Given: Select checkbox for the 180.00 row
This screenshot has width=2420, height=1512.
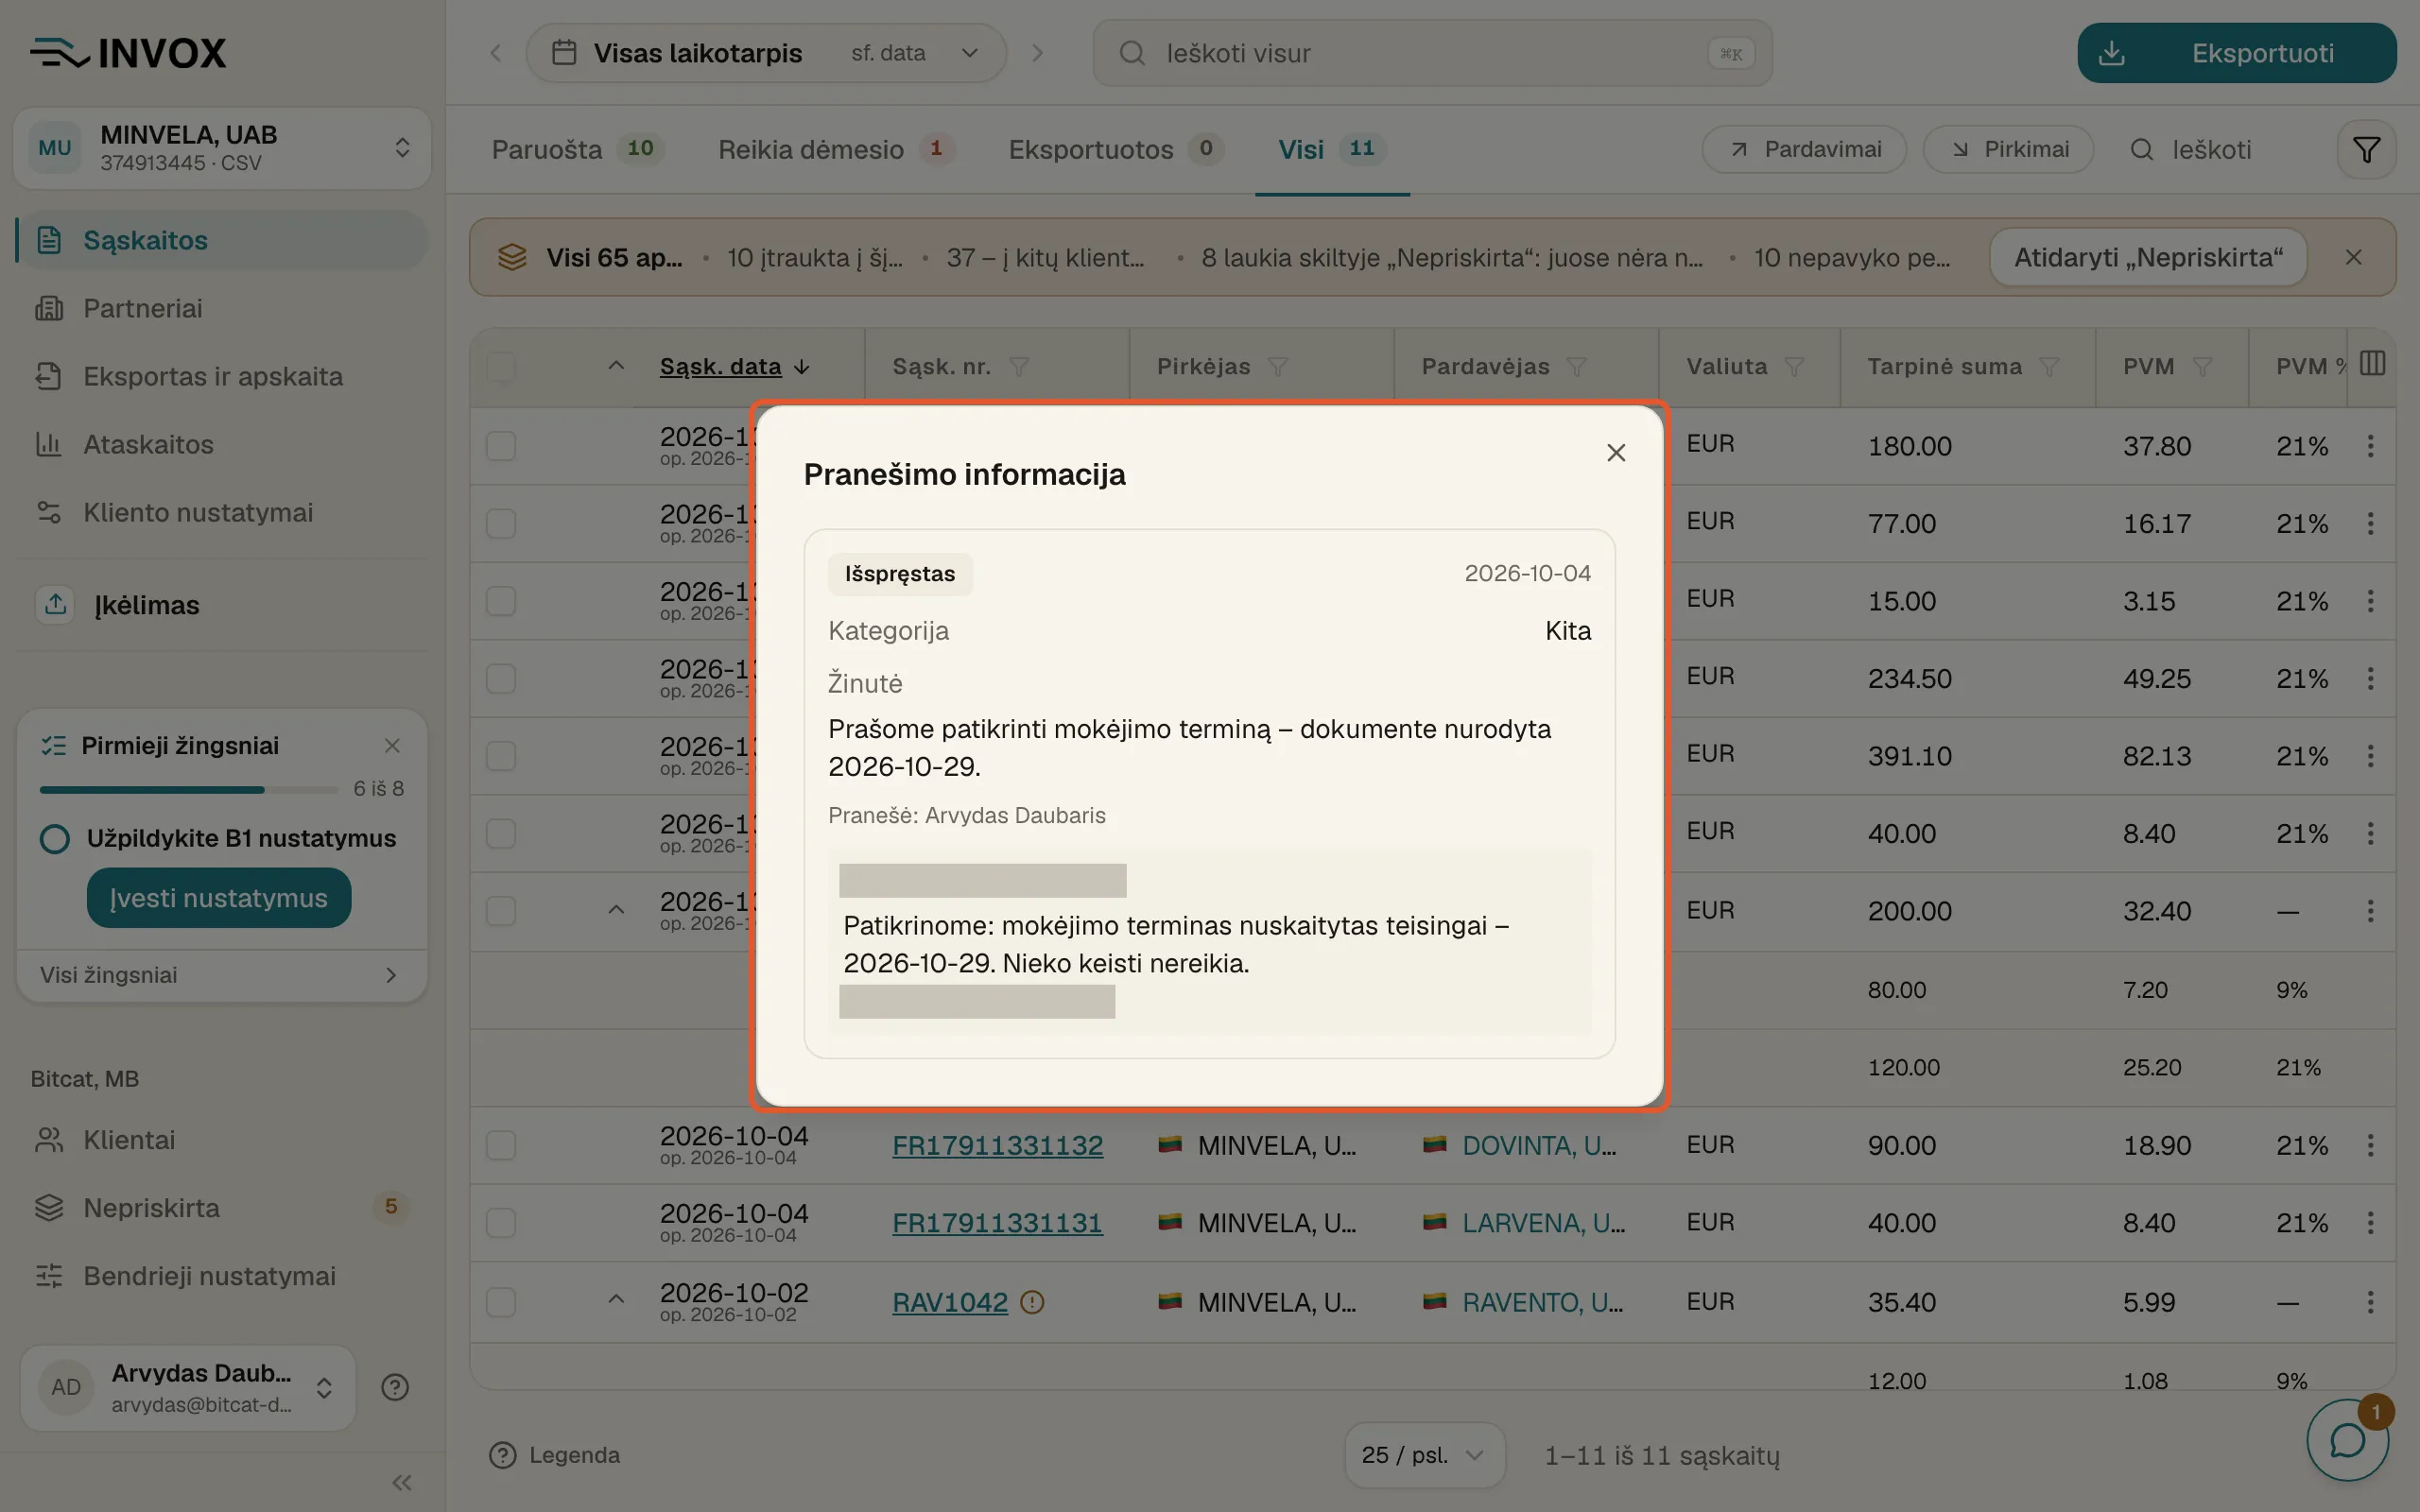Looking at the screenshot, I should pyautogui.click(x=501, y=446).
